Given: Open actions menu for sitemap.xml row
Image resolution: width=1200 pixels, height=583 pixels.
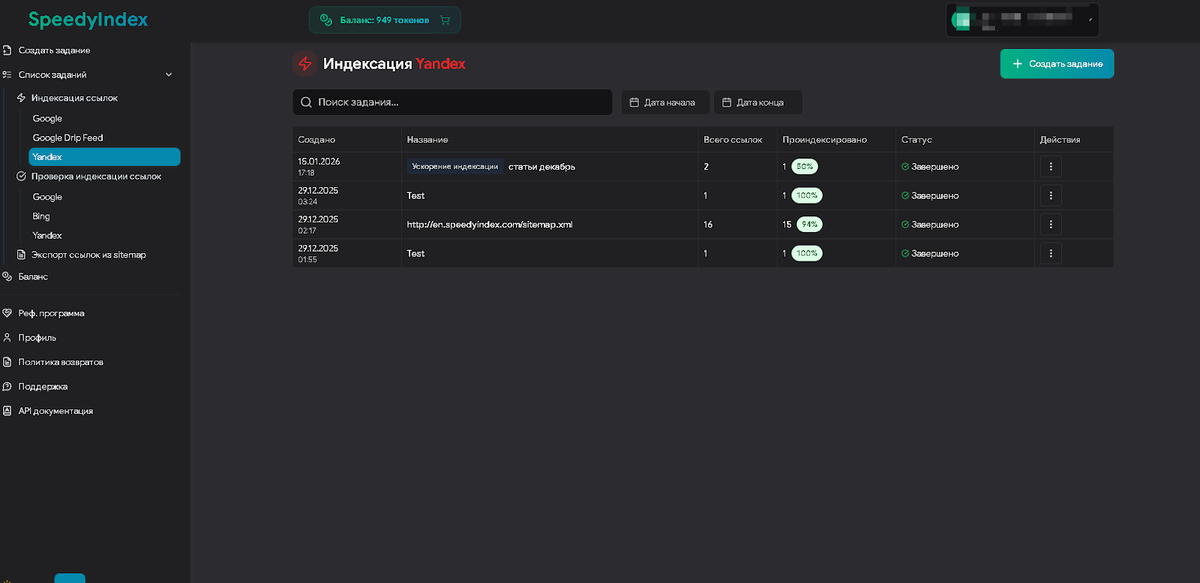Looking at the screenshot, I should [x=1050, y=225].
